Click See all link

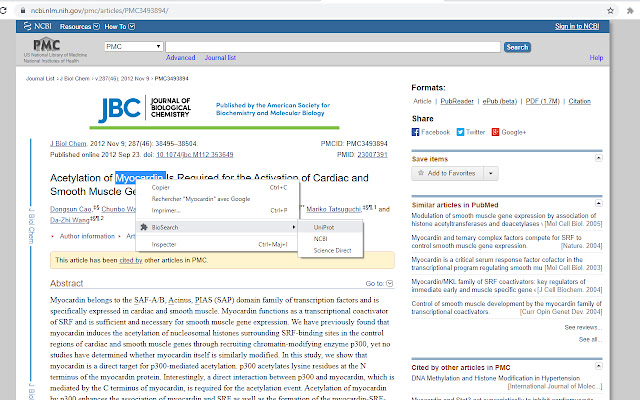pos(590,340)
